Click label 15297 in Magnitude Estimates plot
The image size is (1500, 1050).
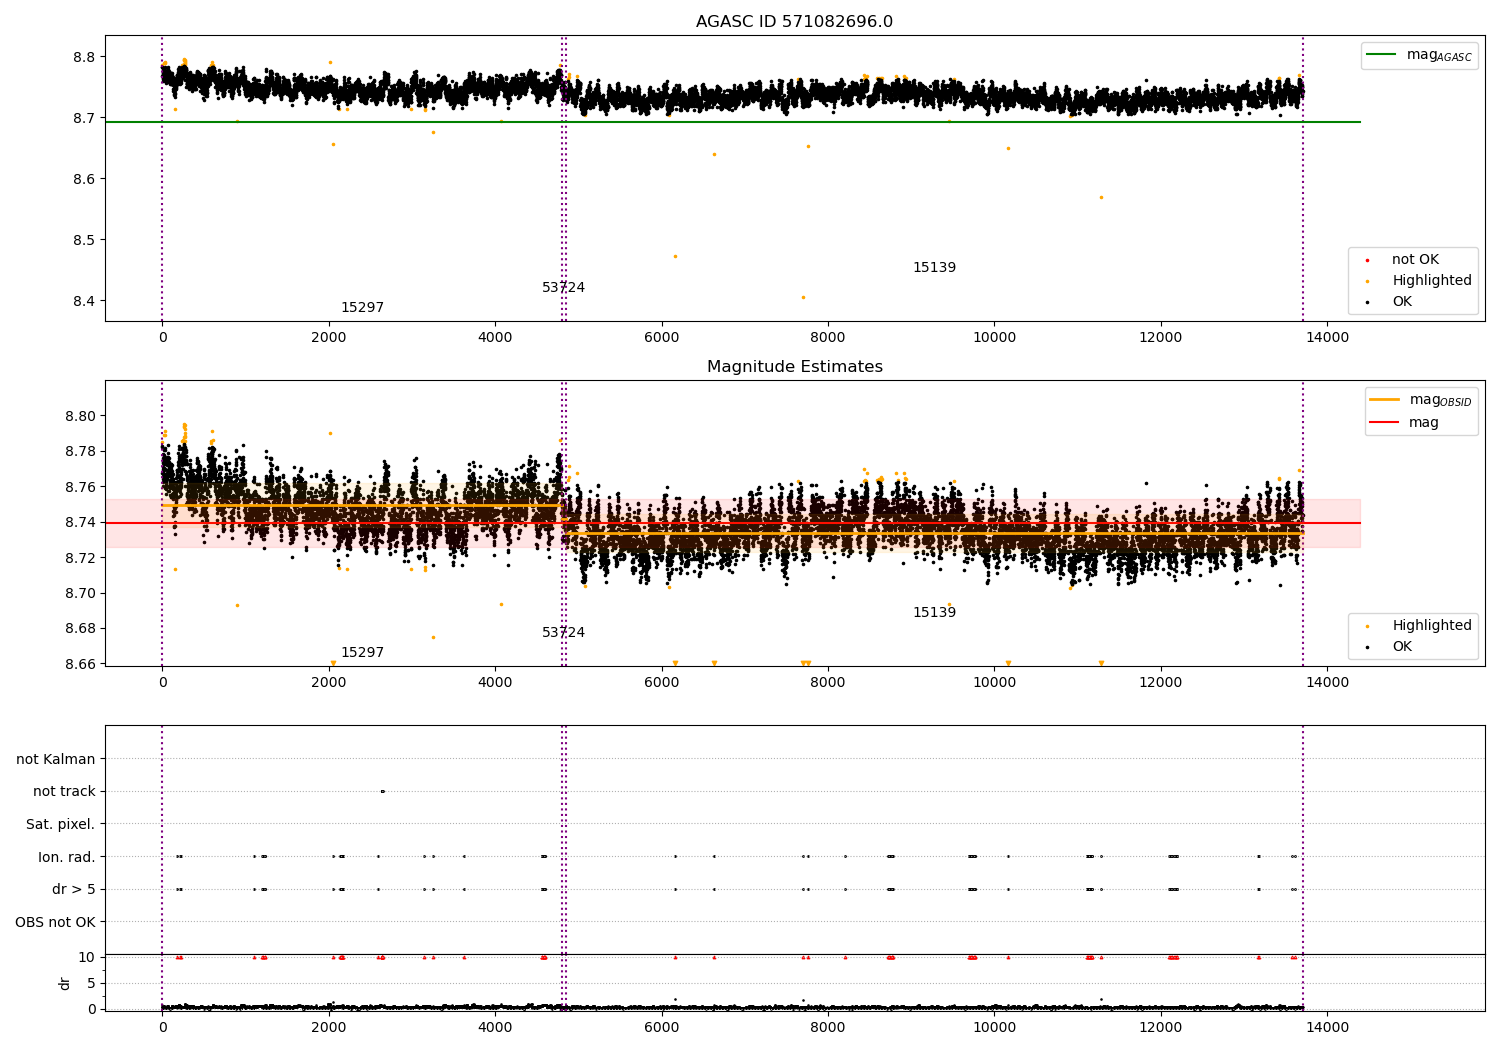click(x=362, y=653)
